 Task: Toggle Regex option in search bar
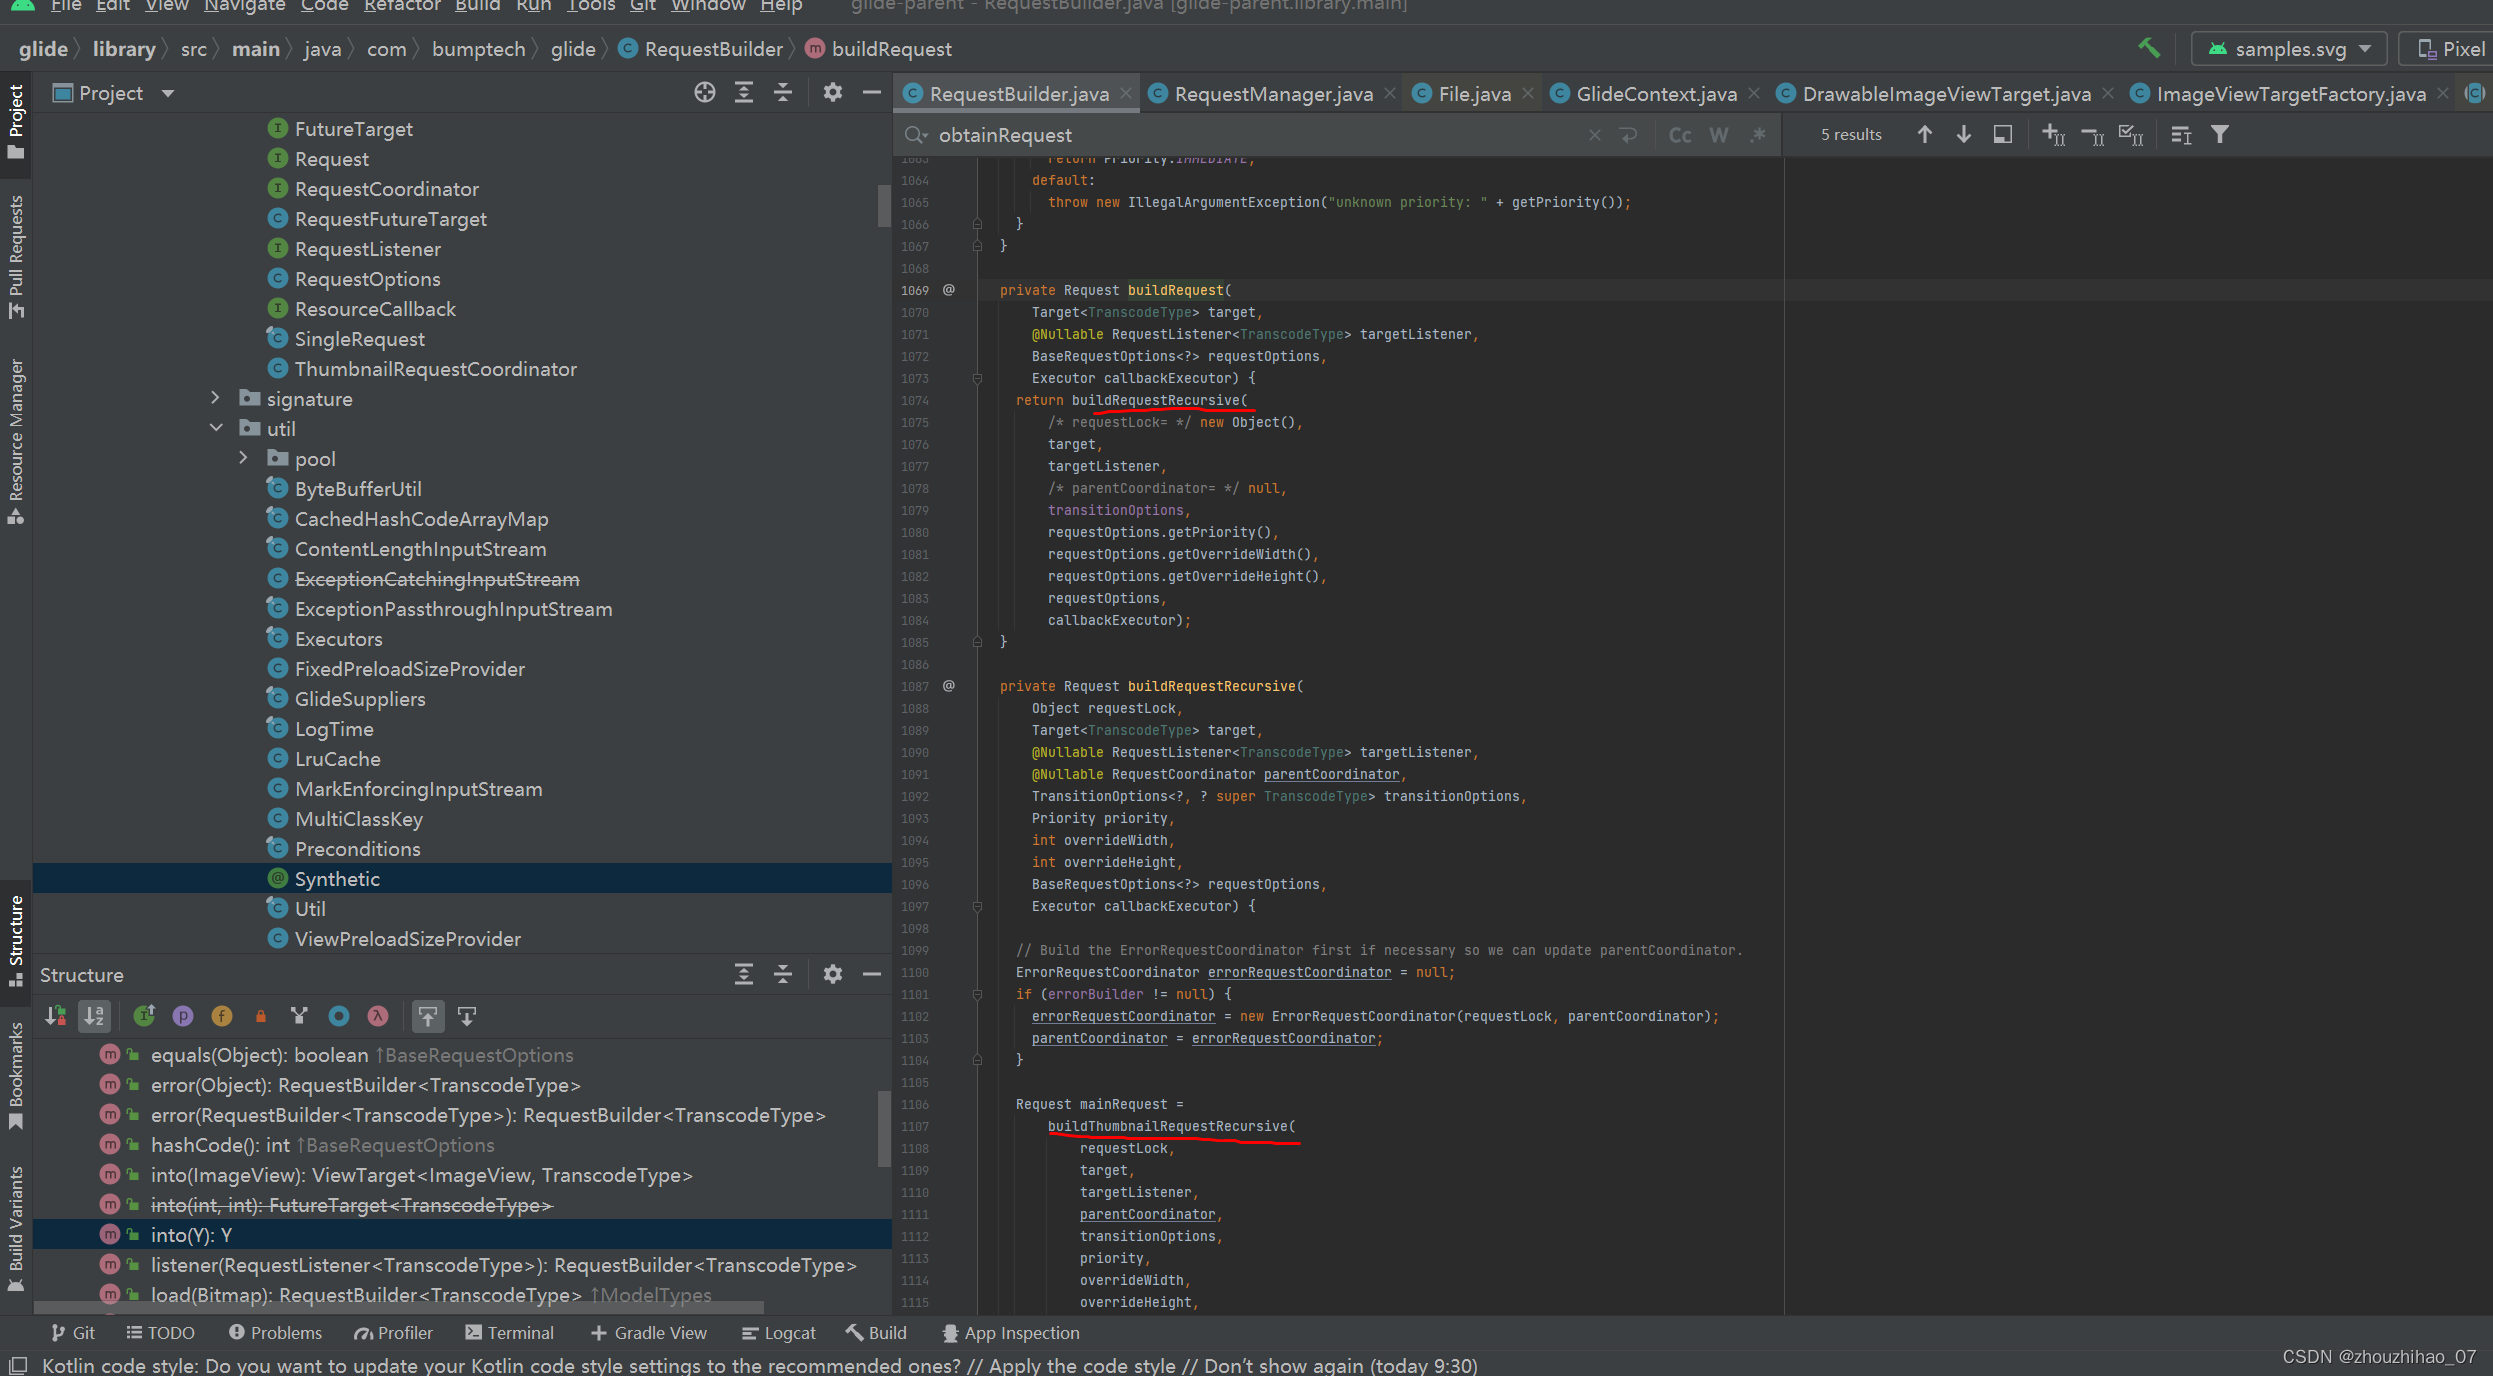pyautogui.click(x=1758, y=135)
